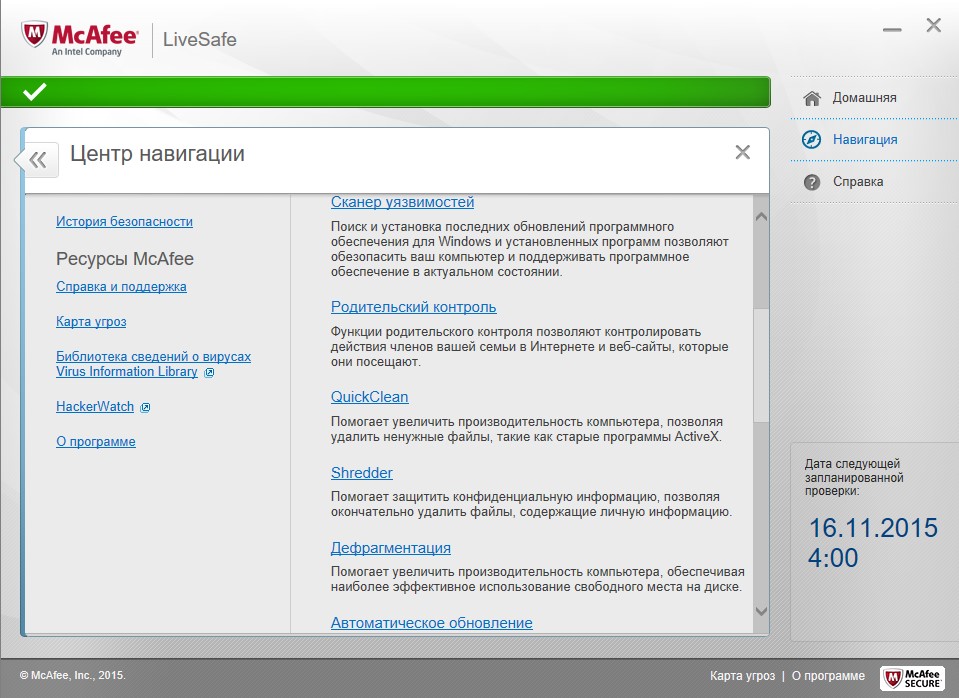Screen dimensions: 959x698
Task: Click the Центр навигации title
Action: [x=157, y=154]
